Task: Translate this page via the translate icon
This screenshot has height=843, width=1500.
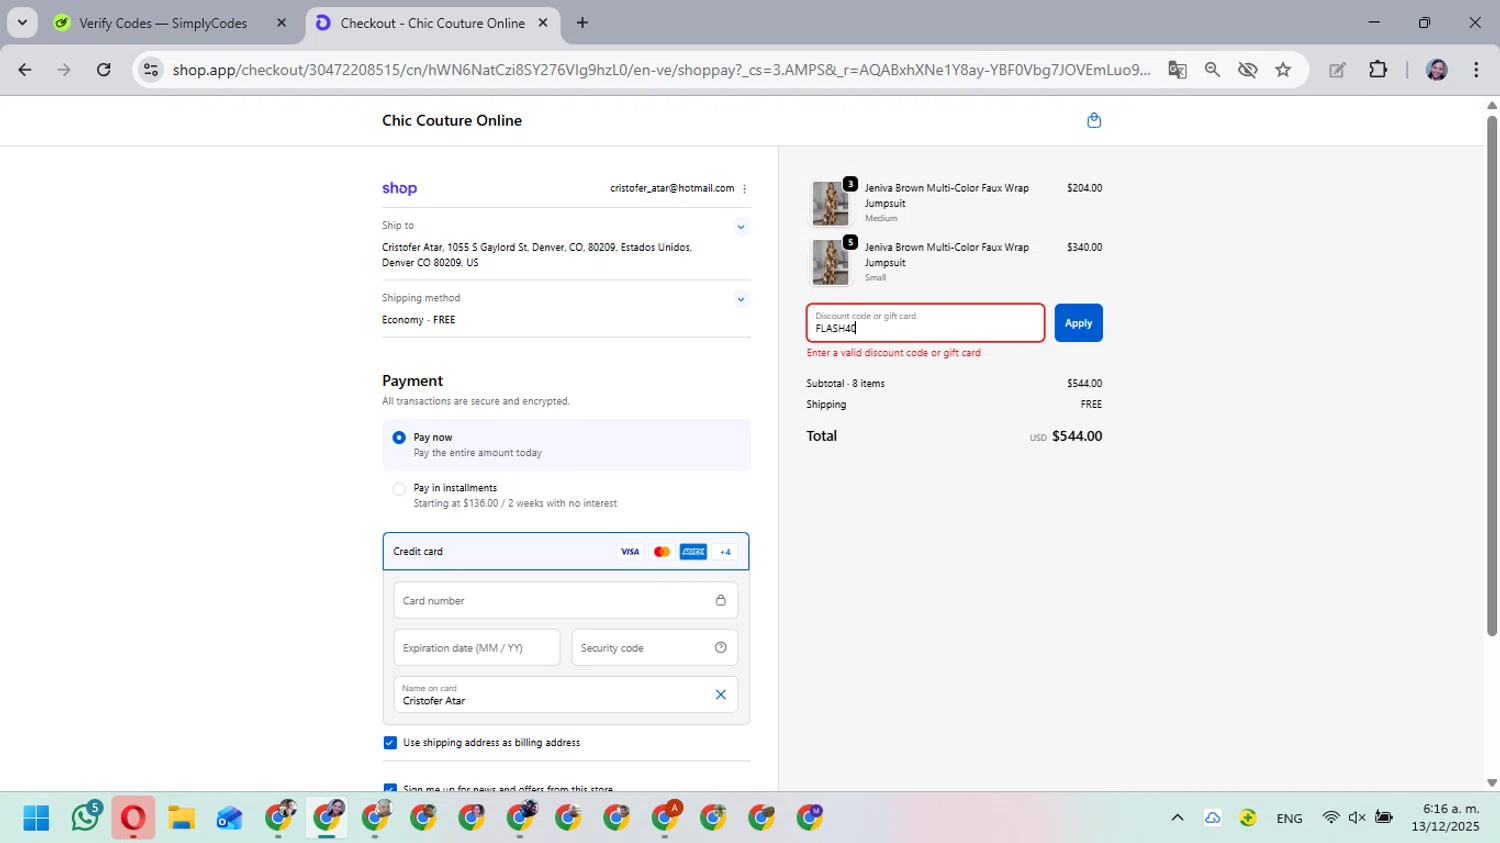Action: click(1177, 70)
